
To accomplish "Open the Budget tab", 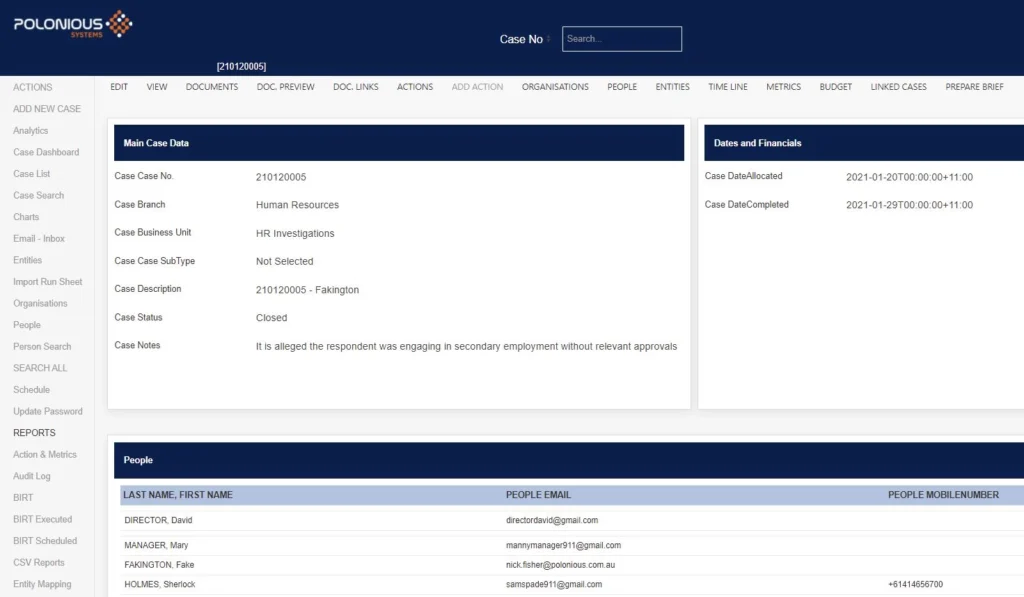I will 835,87.
